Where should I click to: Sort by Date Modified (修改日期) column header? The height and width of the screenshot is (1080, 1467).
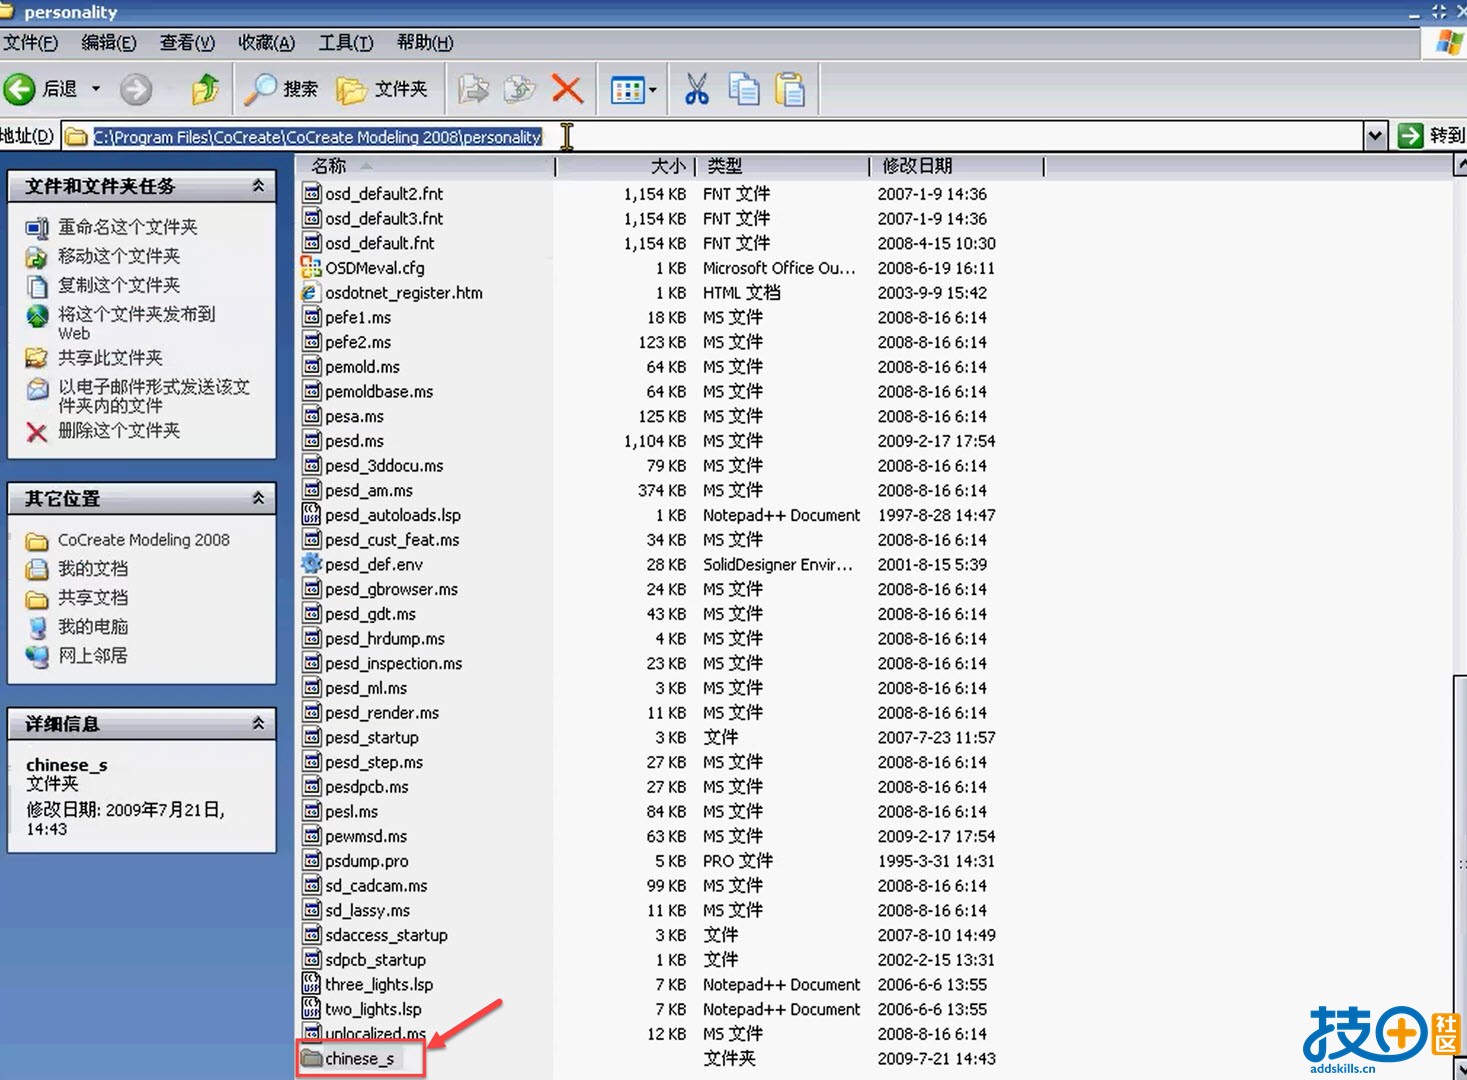[957, 166]
